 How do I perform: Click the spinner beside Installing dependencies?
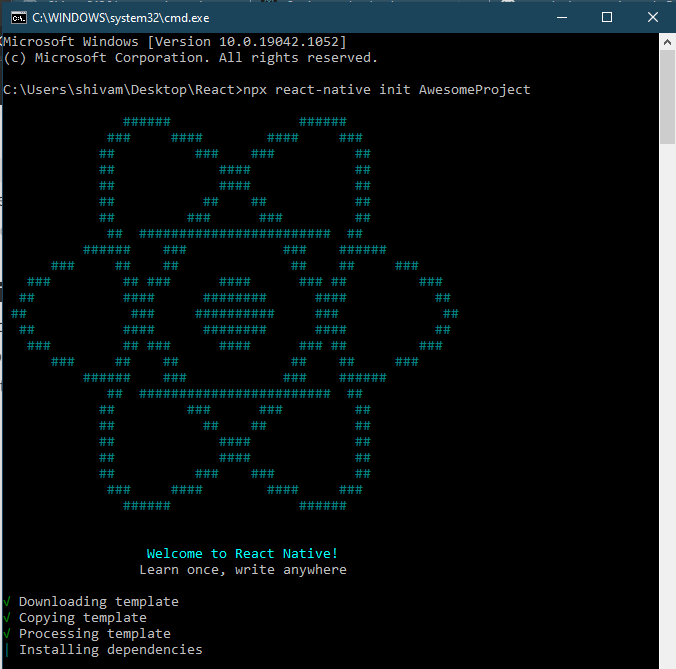pos(7,650)
